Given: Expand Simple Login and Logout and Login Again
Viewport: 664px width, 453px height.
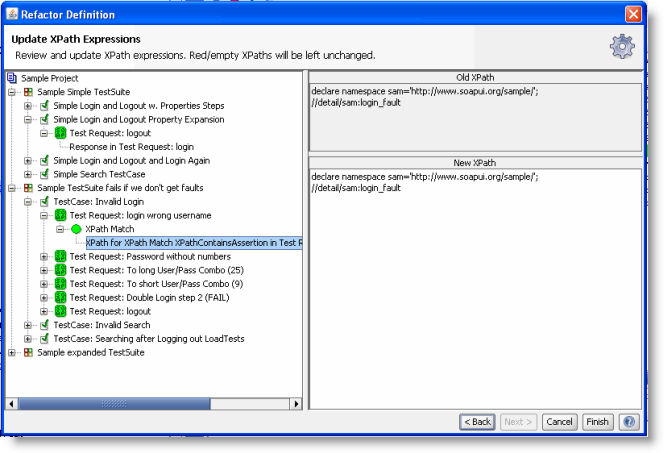Looking at the screenshot, I should [28, 160].
